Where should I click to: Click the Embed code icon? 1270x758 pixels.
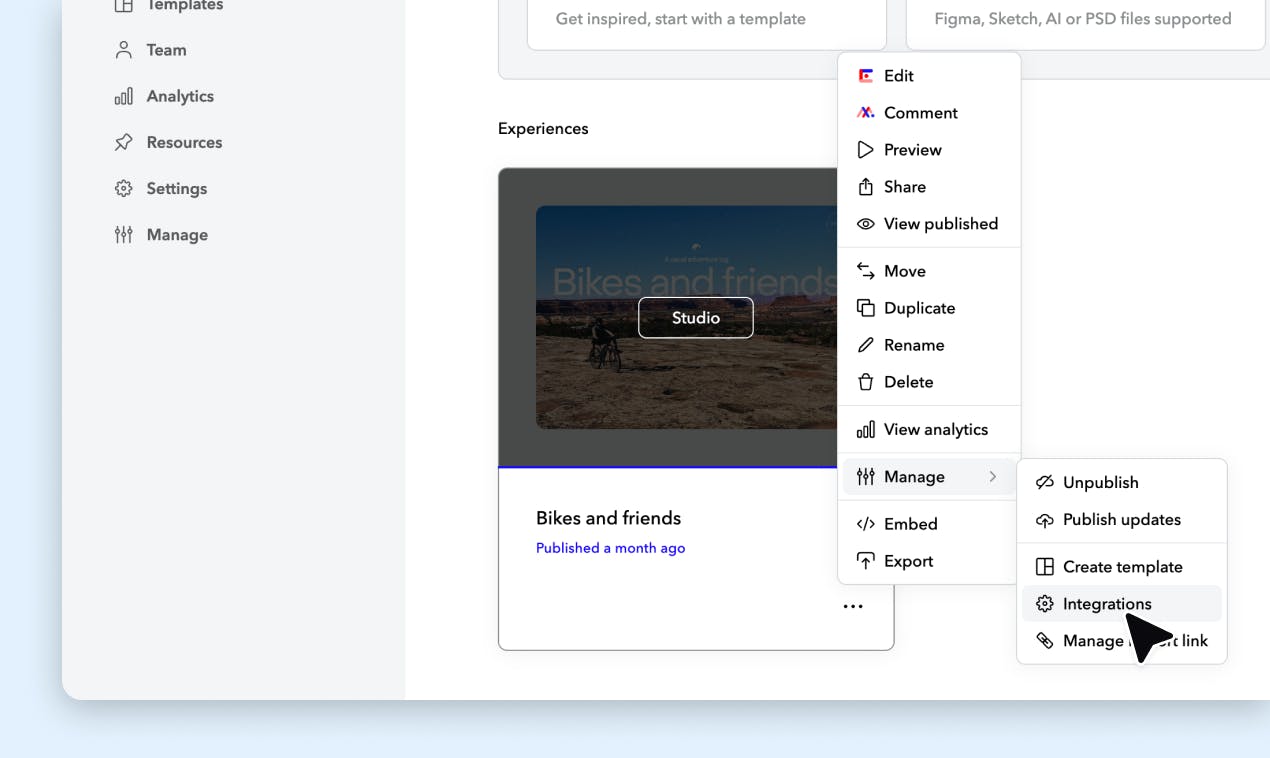[x=866, y=524]
